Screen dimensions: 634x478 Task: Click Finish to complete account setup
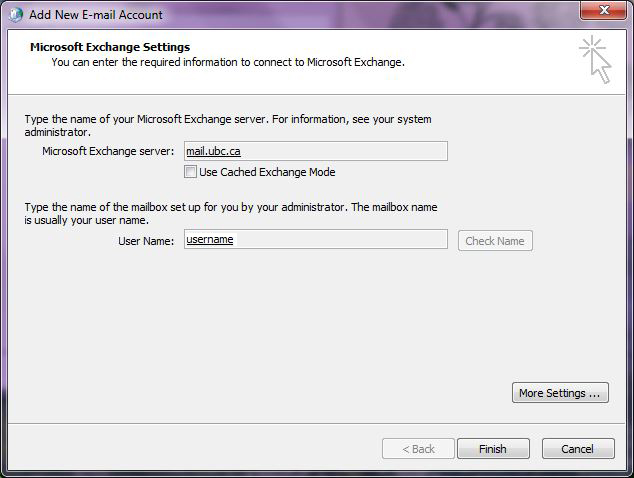[493, 449]
